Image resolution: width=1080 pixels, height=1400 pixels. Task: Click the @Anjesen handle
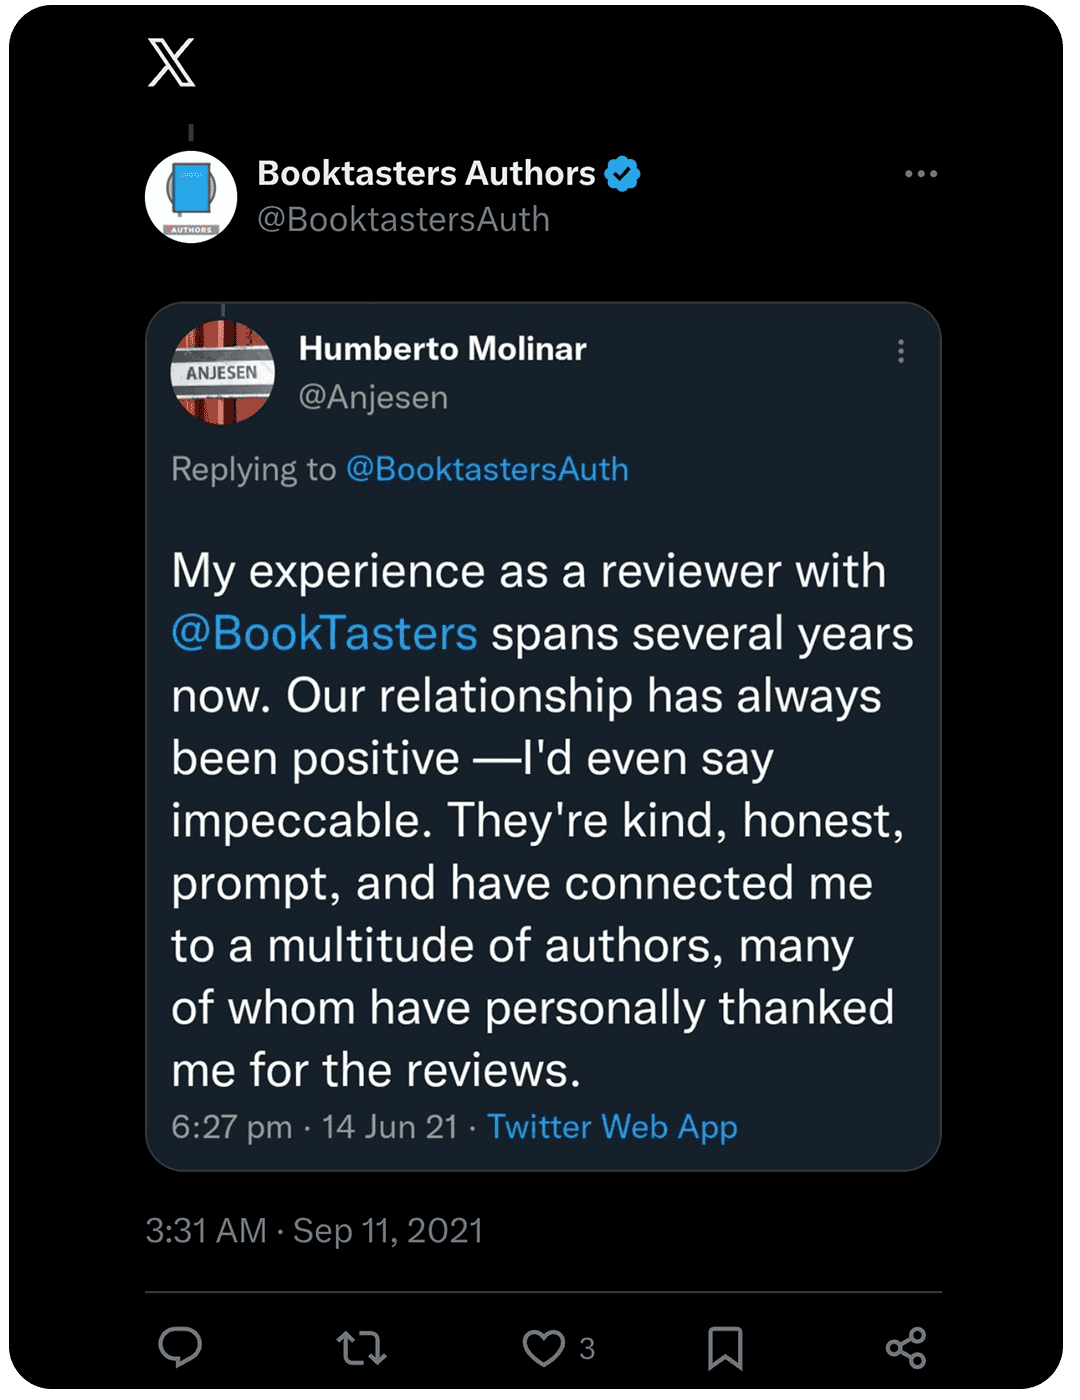click(x=373, y=397)
